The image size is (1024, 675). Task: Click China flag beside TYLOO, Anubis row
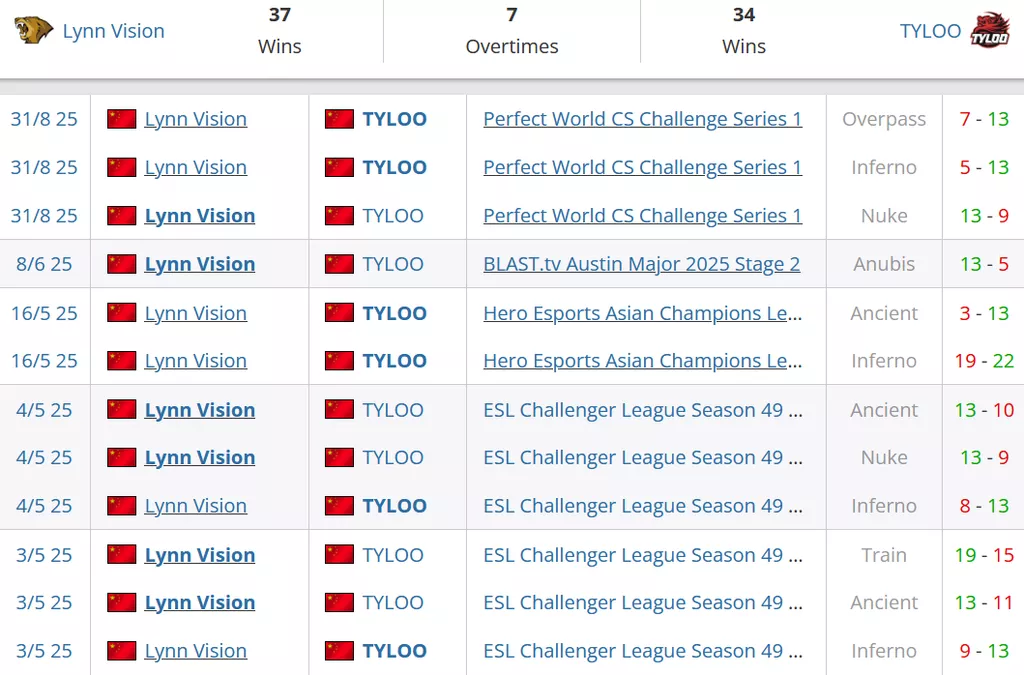[x=339, y=265]
